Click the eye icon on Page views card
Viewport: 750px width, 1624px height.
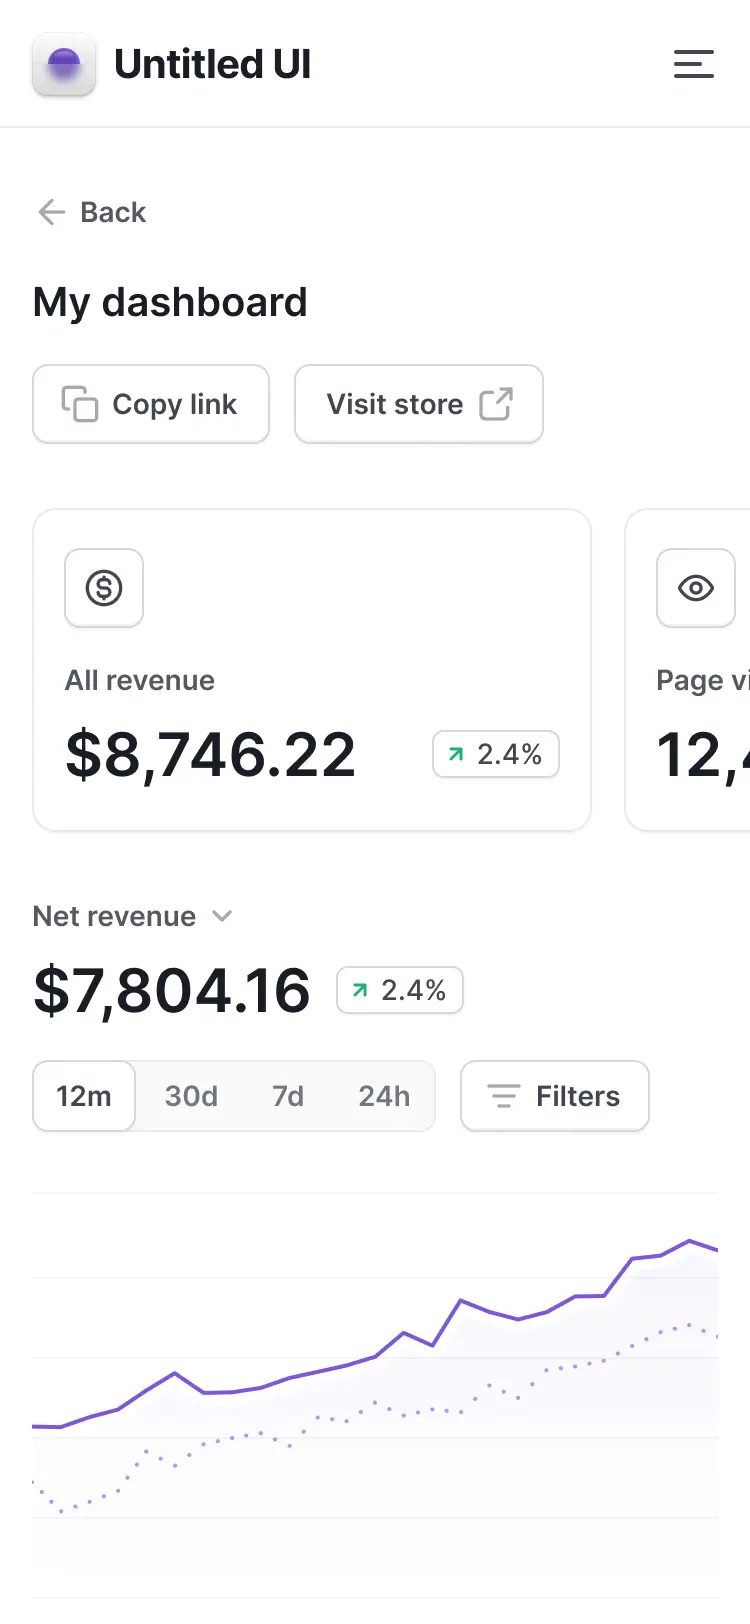(x=696, y=588)
